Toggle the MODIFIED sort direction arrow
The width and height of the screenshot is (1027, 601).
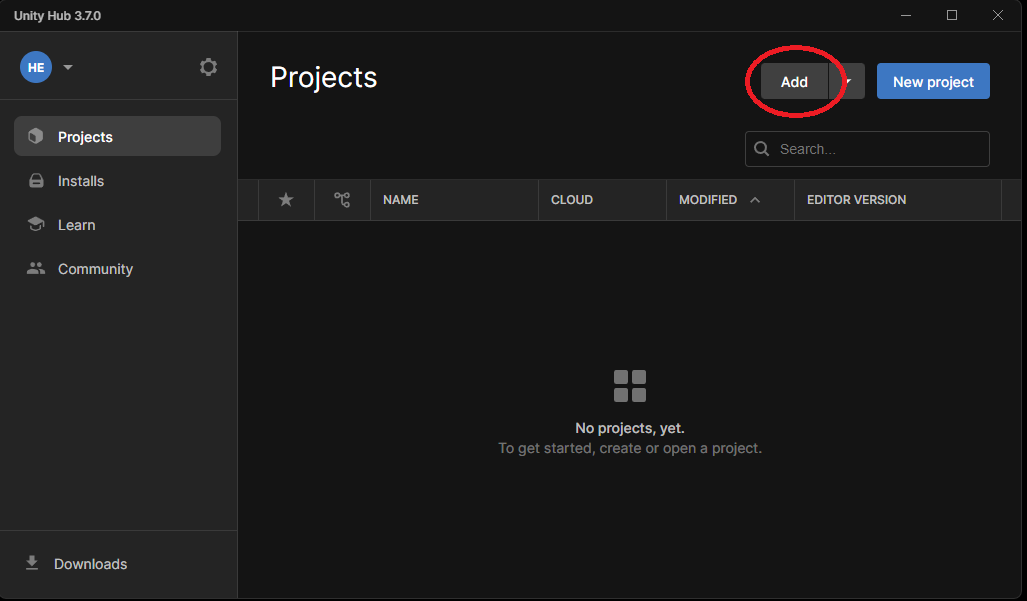(x=755, y=200)
